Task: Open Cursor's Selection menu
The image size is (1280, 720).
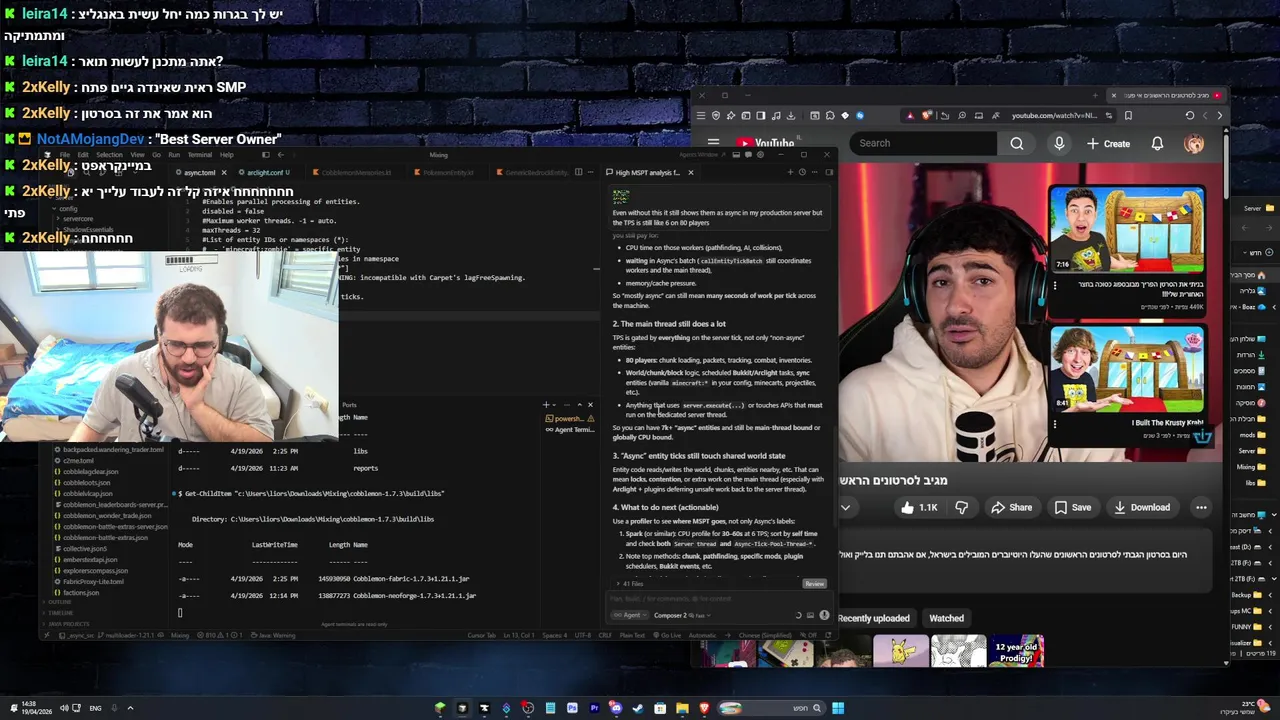Action: (x=109, y=155)
